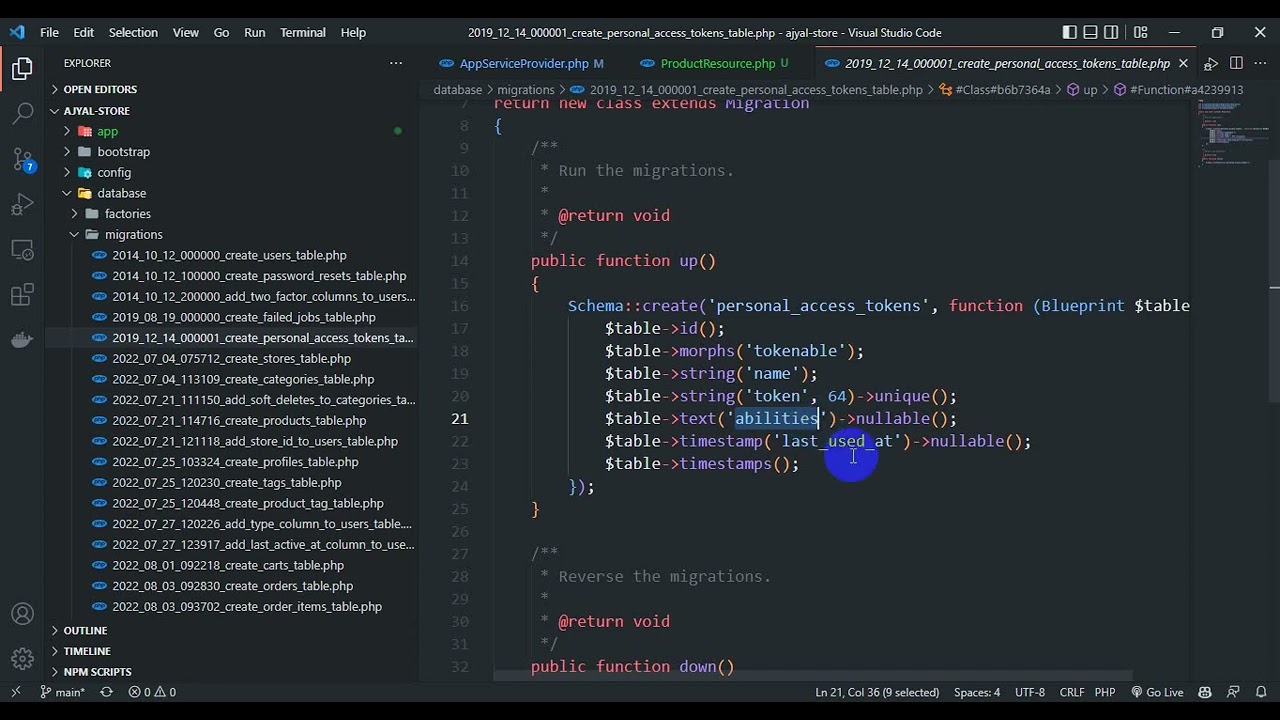Open the Manage gear icon
This screenshot has width=1280, height=720.
click(x=22, y=659)
